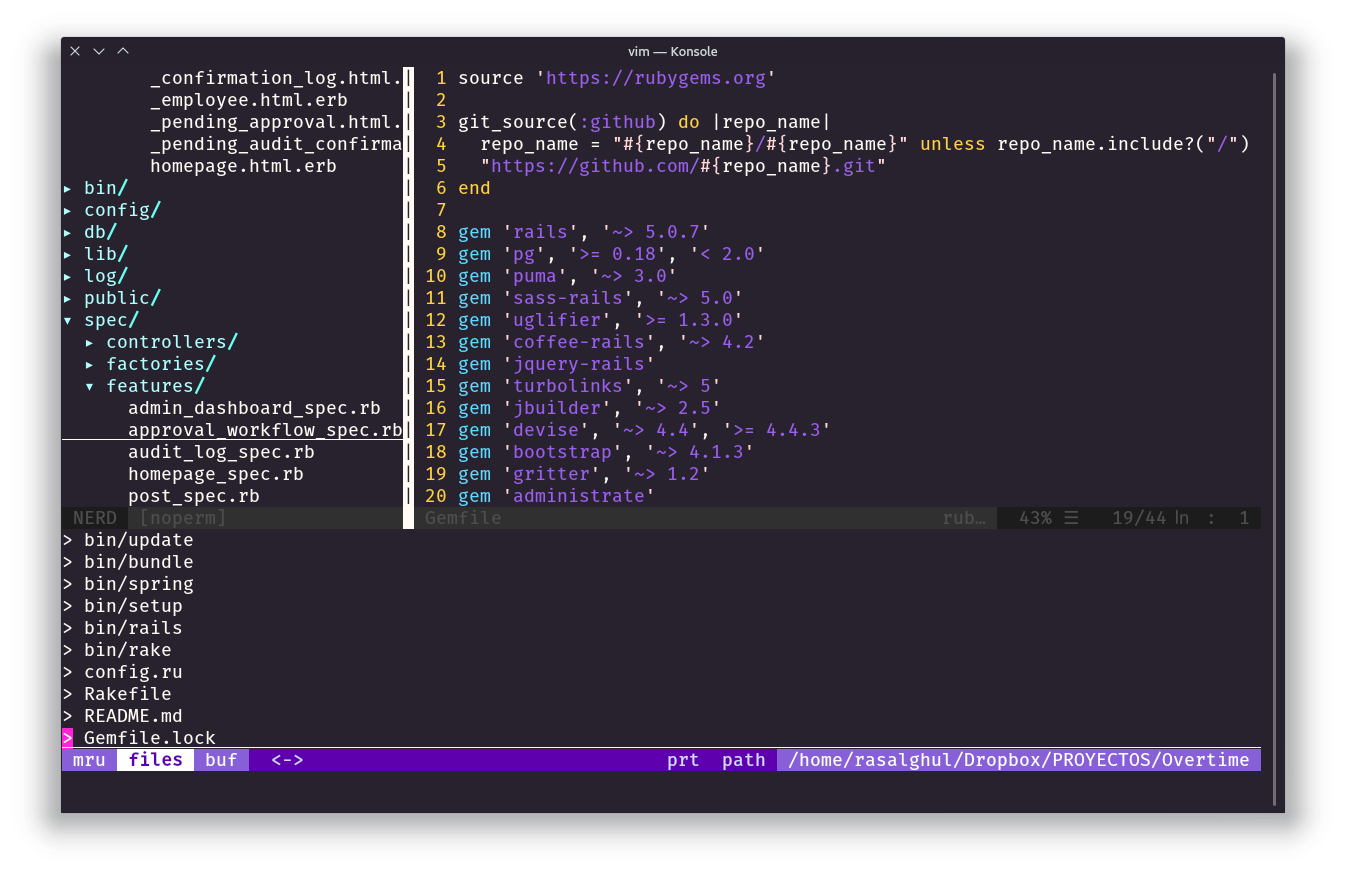Open post_spec.rb in NERDTree
Viewport: 1346px width, 874px height.
pos(194,496)
